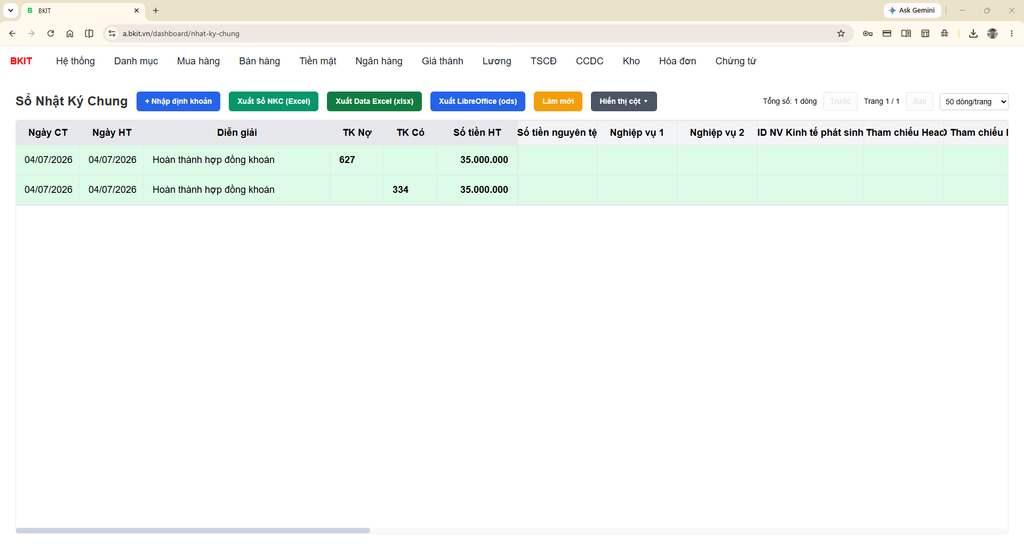Expand the Hiển thị cột dropdown
1024x550 pixels.
tap(624, 101)
